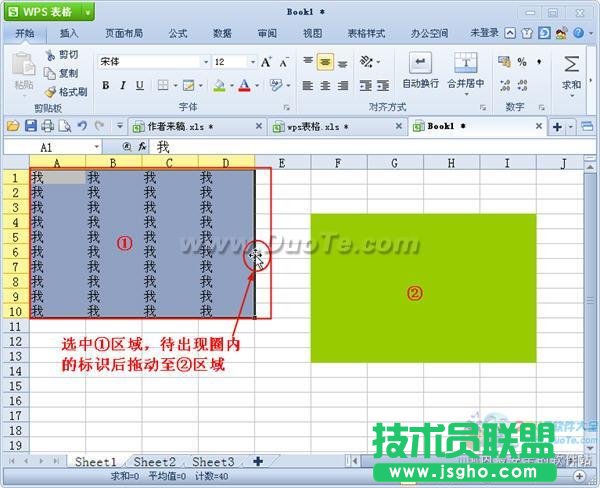Click the text orientation icon
Screen dimensions: 600x488
pos(367,61)
